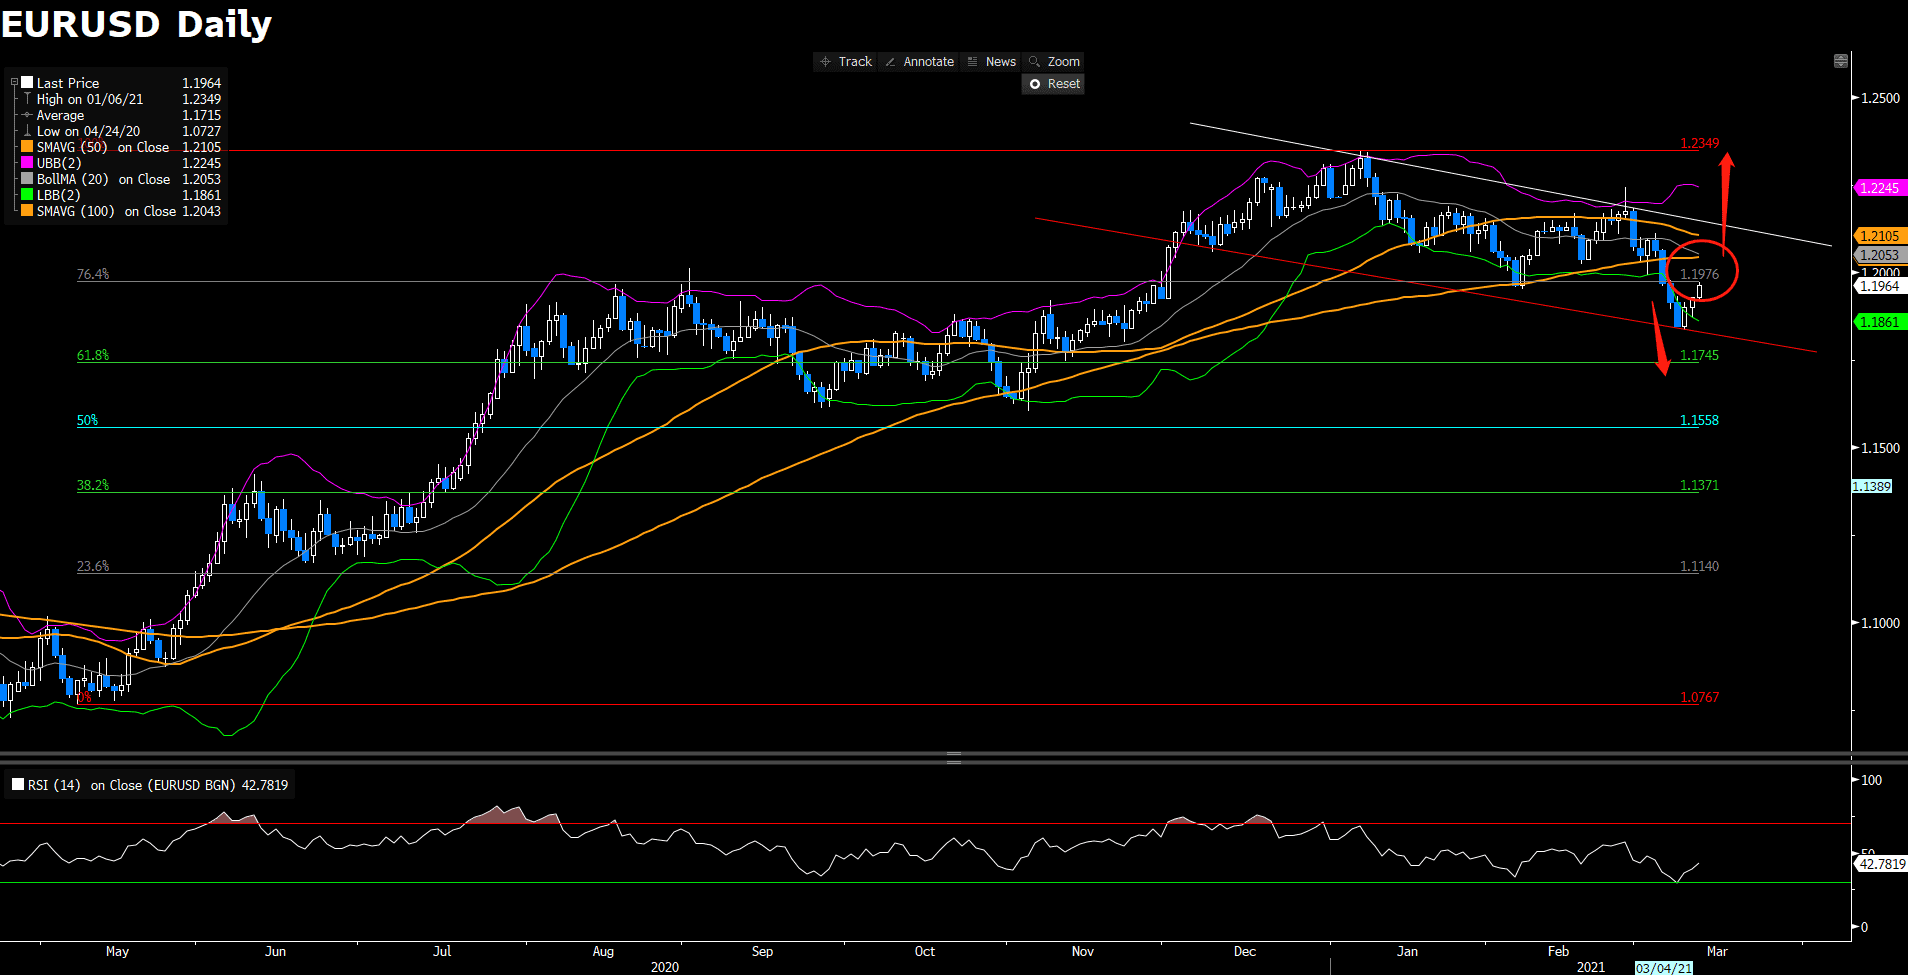Click the 1.1000 price axis label
Image resolution: width=1908 pixels, height=975 pixels.
click(x=1880, y=623)
